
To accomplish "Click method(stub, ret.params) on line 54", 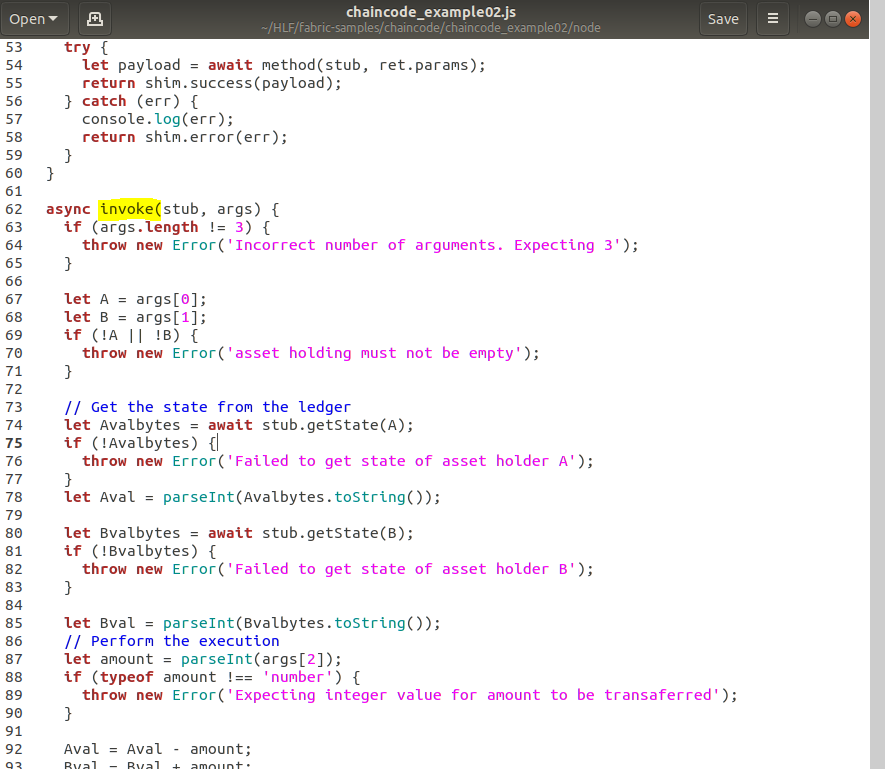I will point(369,65).
